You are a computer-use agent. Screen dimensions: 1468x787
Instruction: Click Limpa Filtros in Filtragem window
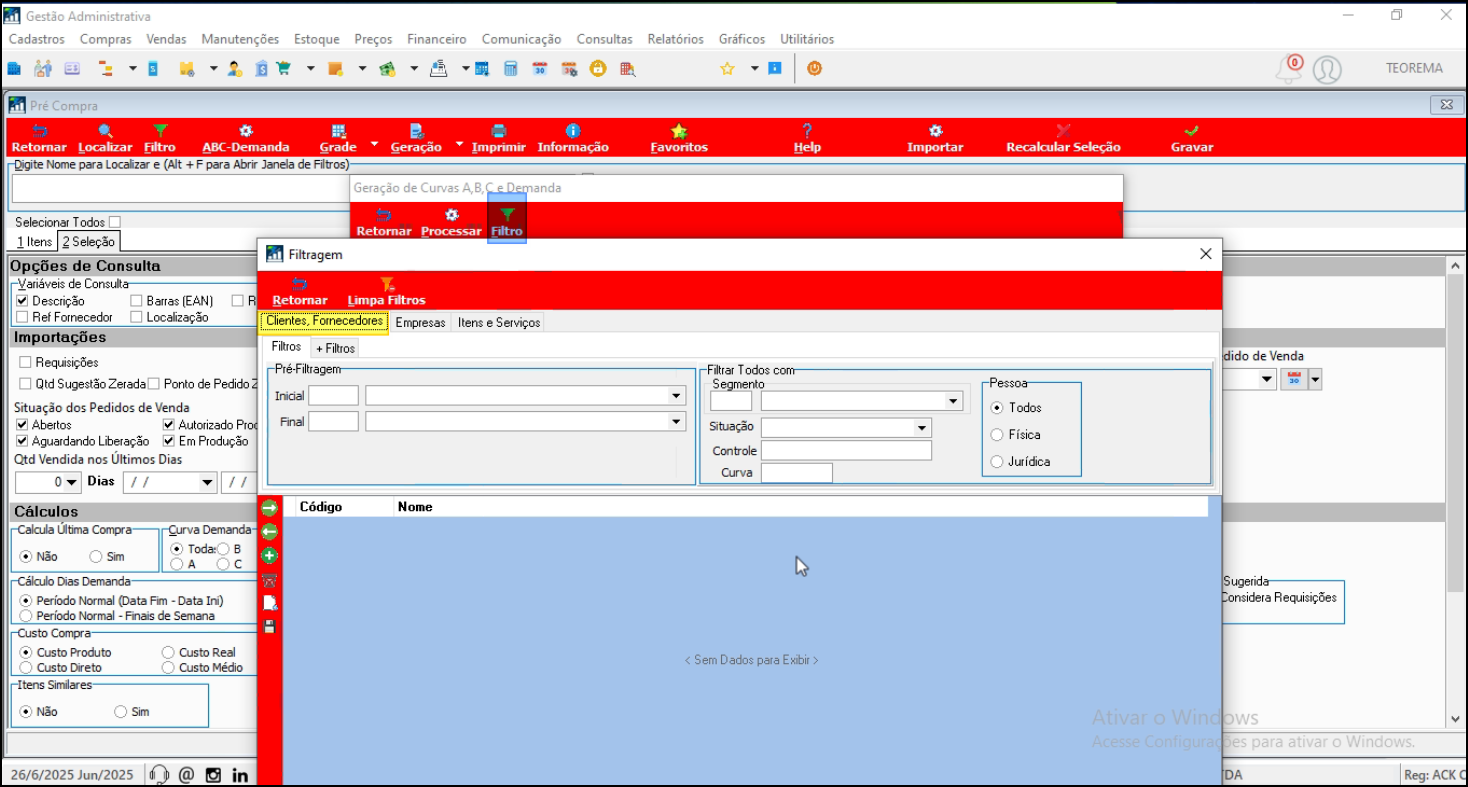pyautogui.click(x=386, y=291)
